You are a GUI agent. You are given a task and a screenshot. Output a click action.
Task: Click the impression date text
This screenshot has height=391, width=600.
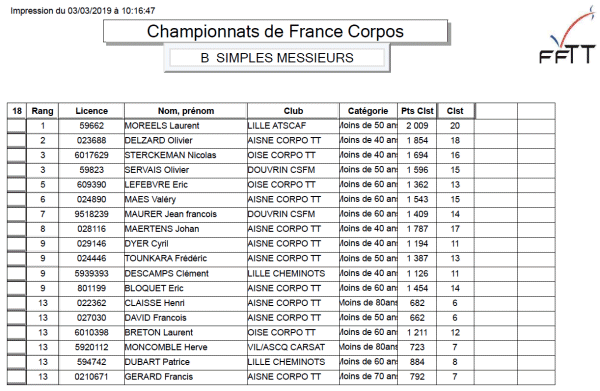click(x=83, y=11)
